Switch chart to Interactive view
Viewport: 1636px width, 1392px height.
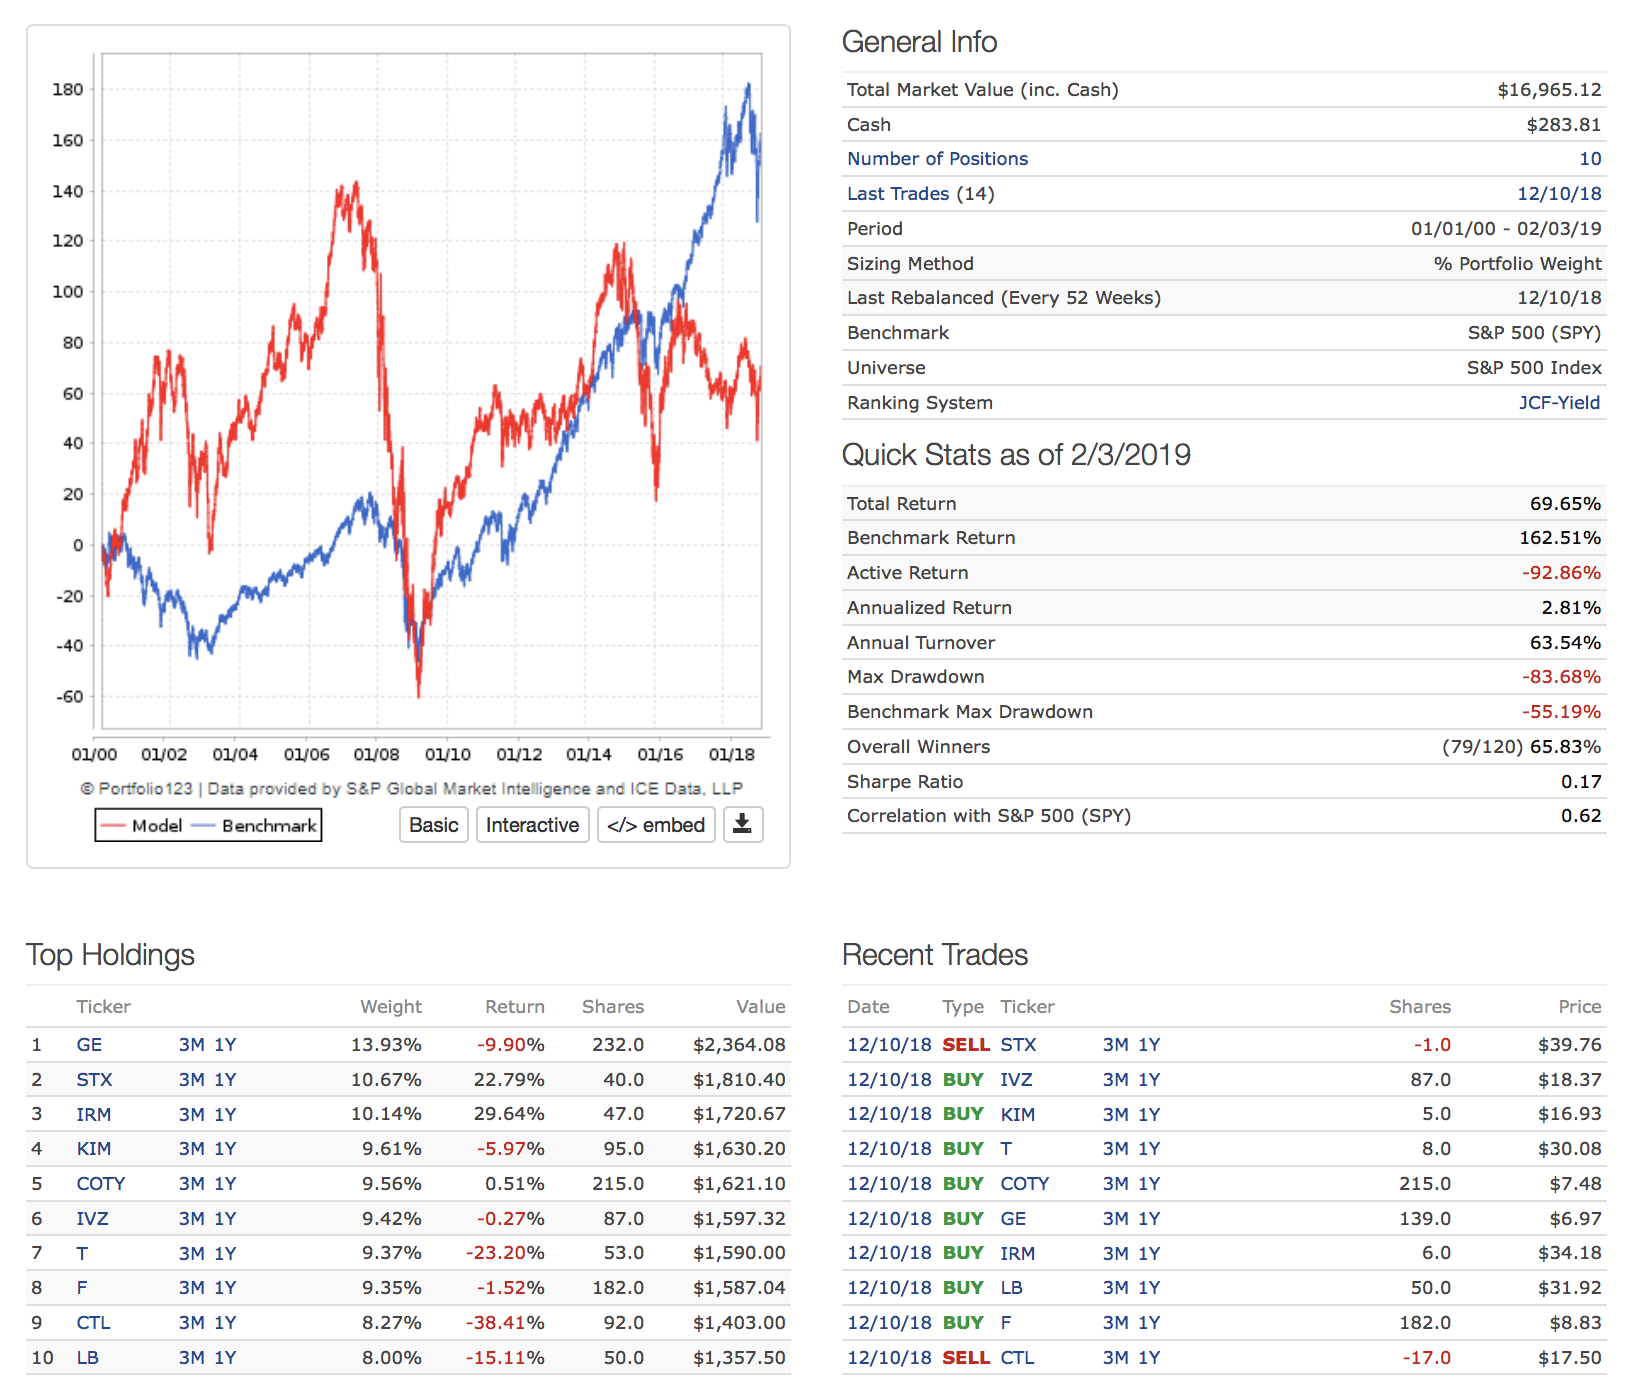point(532,825)
